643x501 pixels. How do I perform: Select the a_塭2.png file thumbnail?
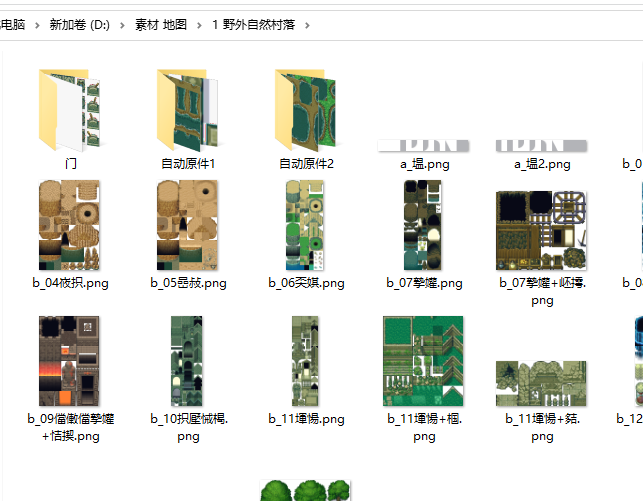[541, 146]
